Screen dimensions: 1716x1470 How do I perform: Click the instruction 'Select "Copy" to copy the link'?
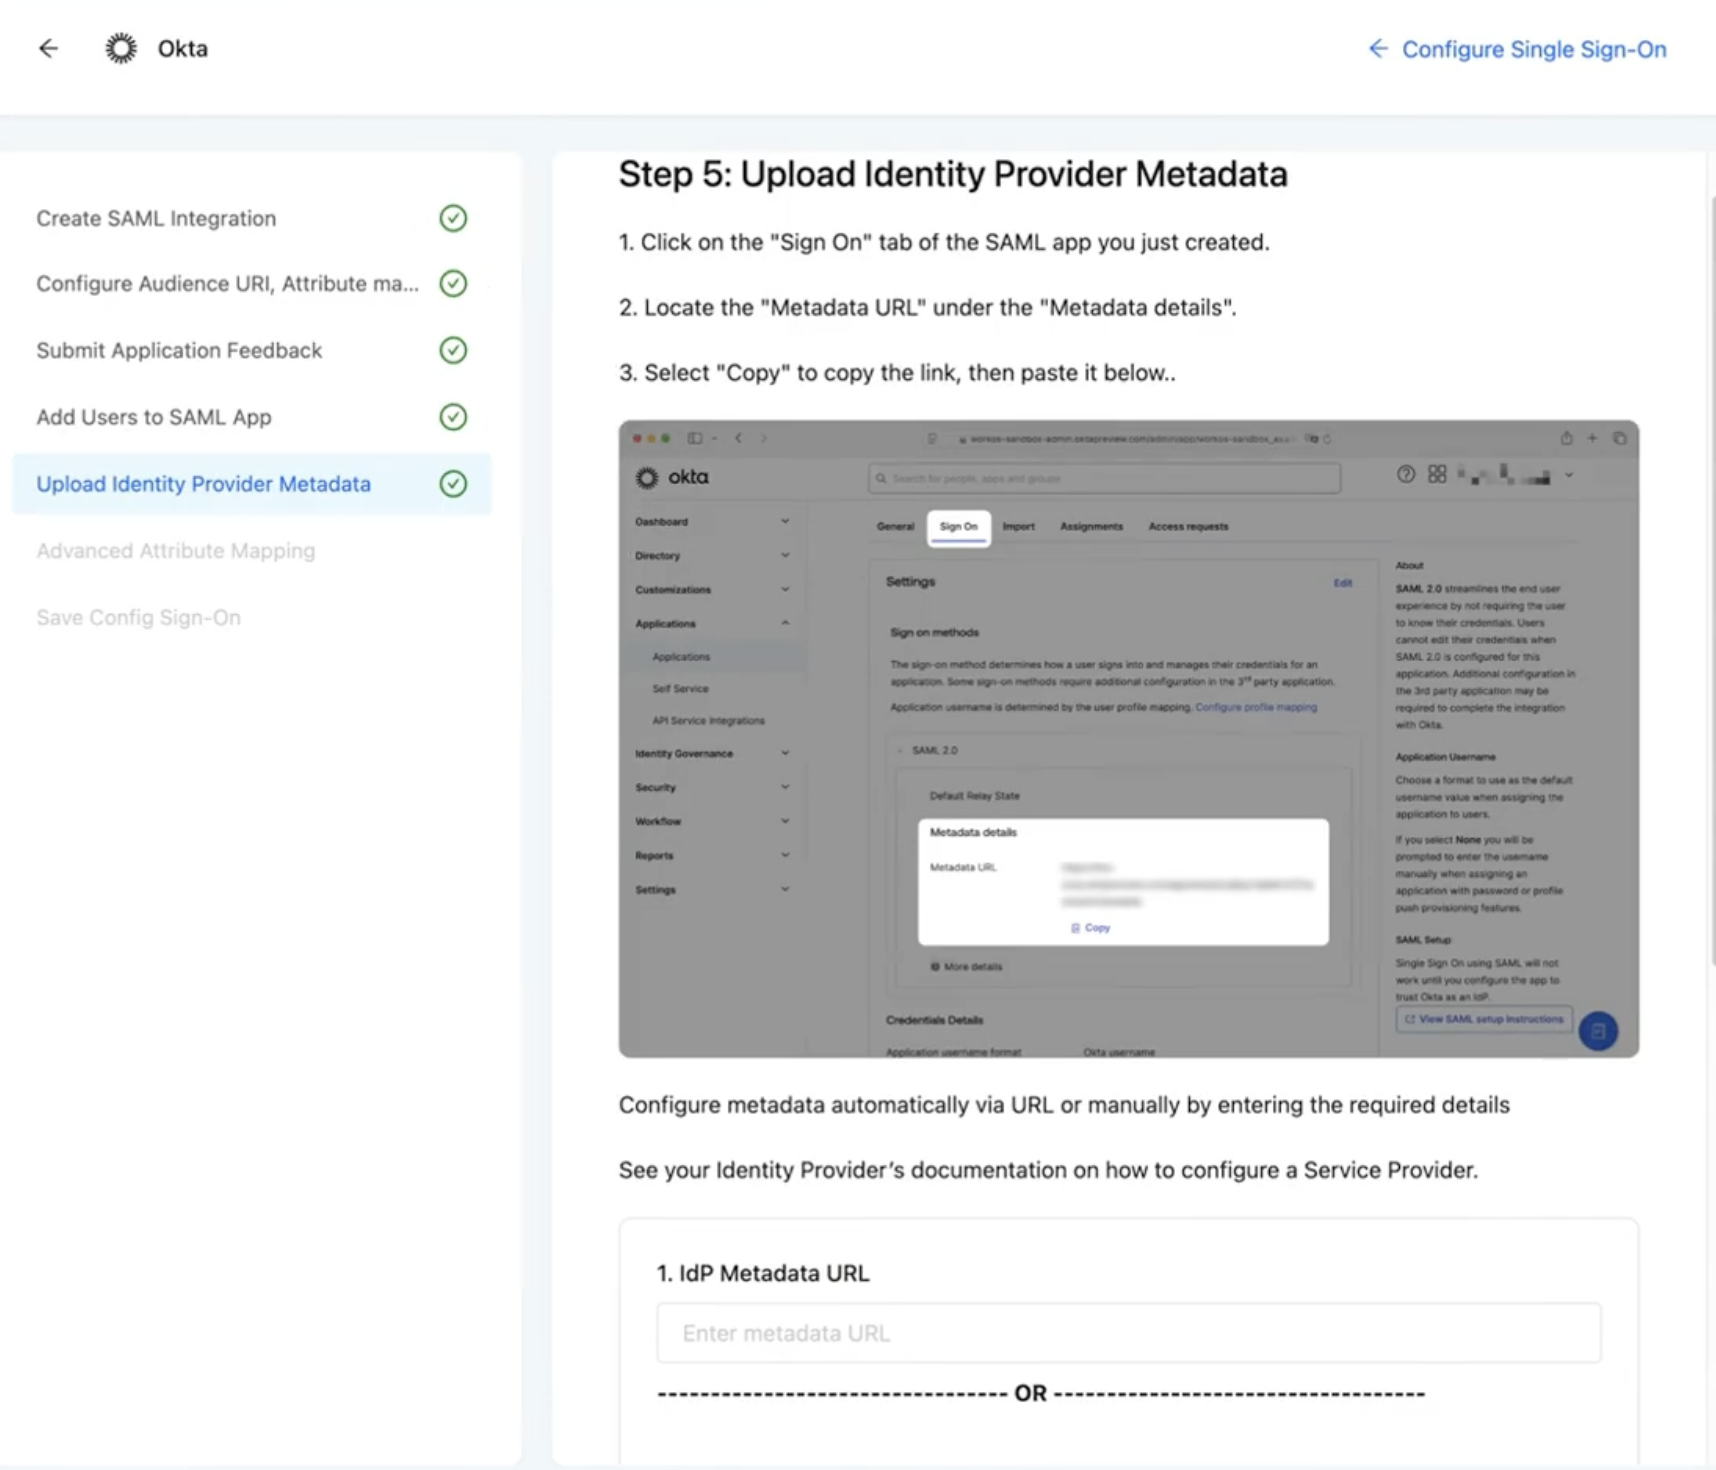(x=897, y=373)
